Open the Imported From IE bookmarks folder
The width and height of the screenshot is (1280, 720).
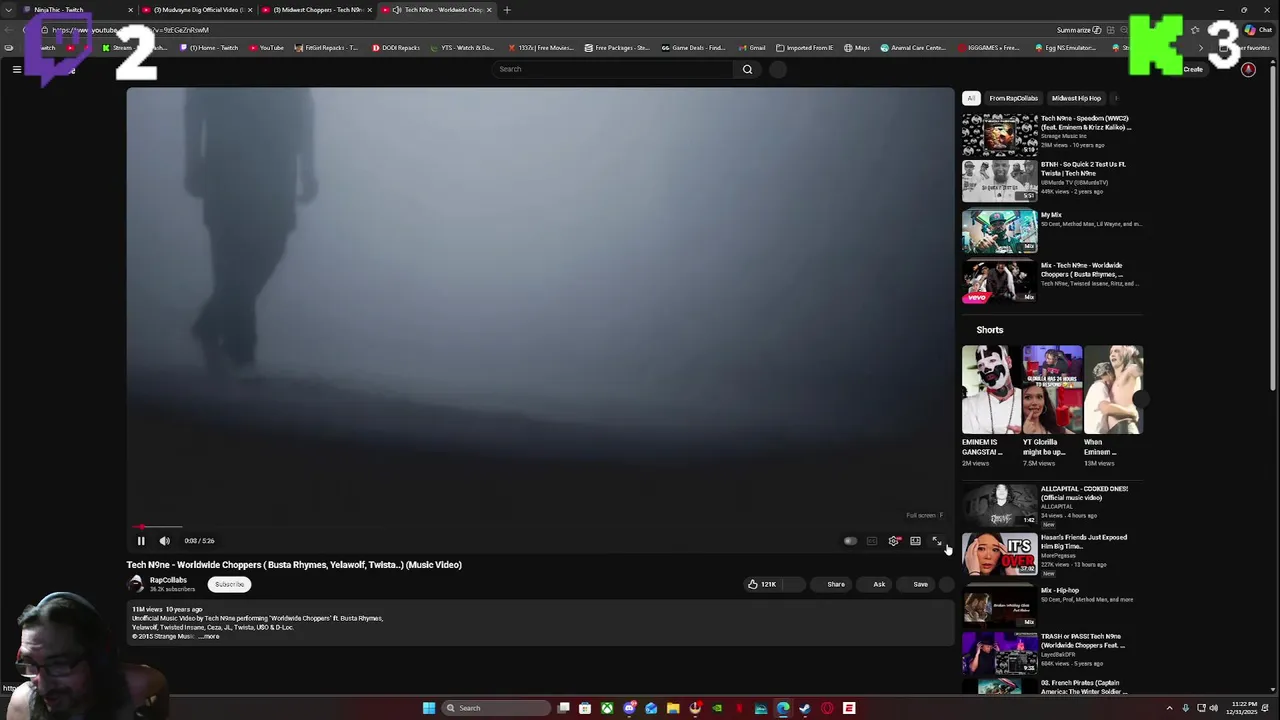click(804, 48)
